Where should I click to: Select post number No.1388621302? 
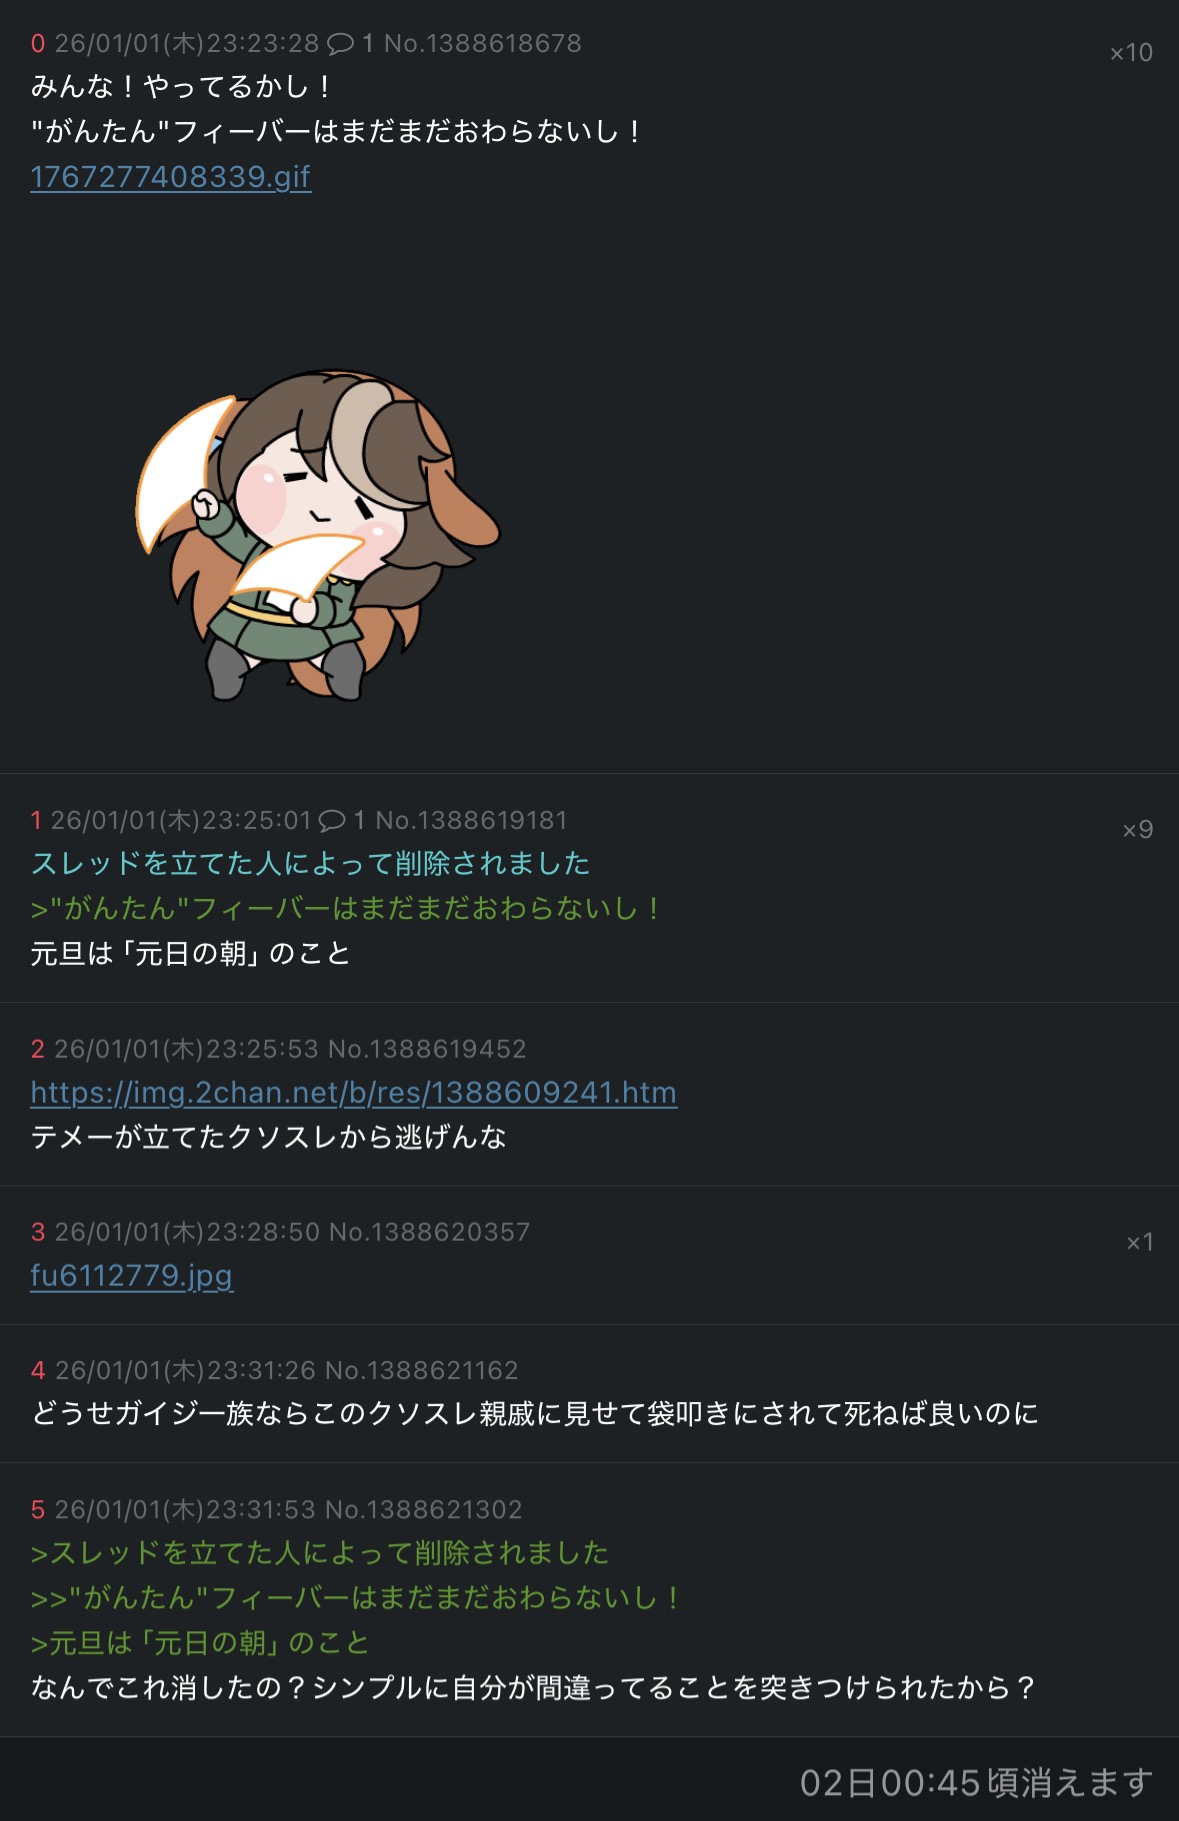[424, 1508]
